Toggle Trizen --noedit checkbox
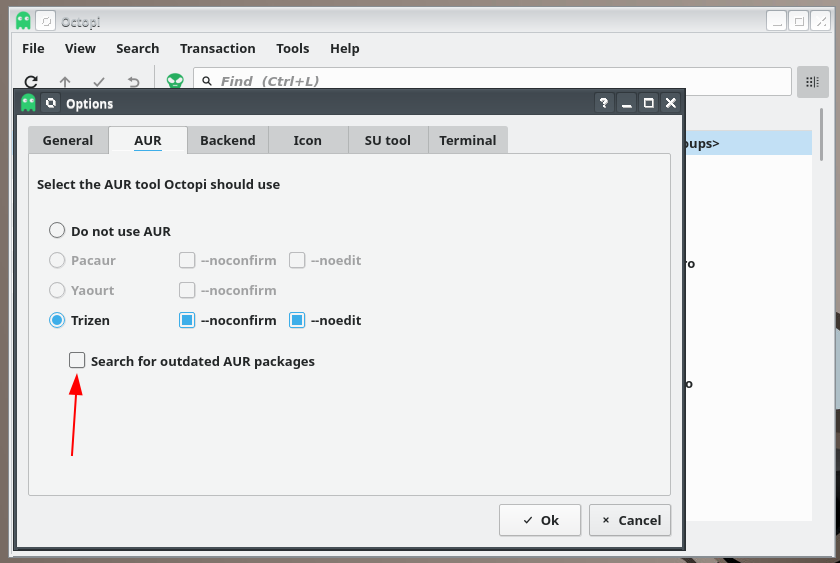The width and height of the screenshot is (840, 563). [x=297, y=320]
